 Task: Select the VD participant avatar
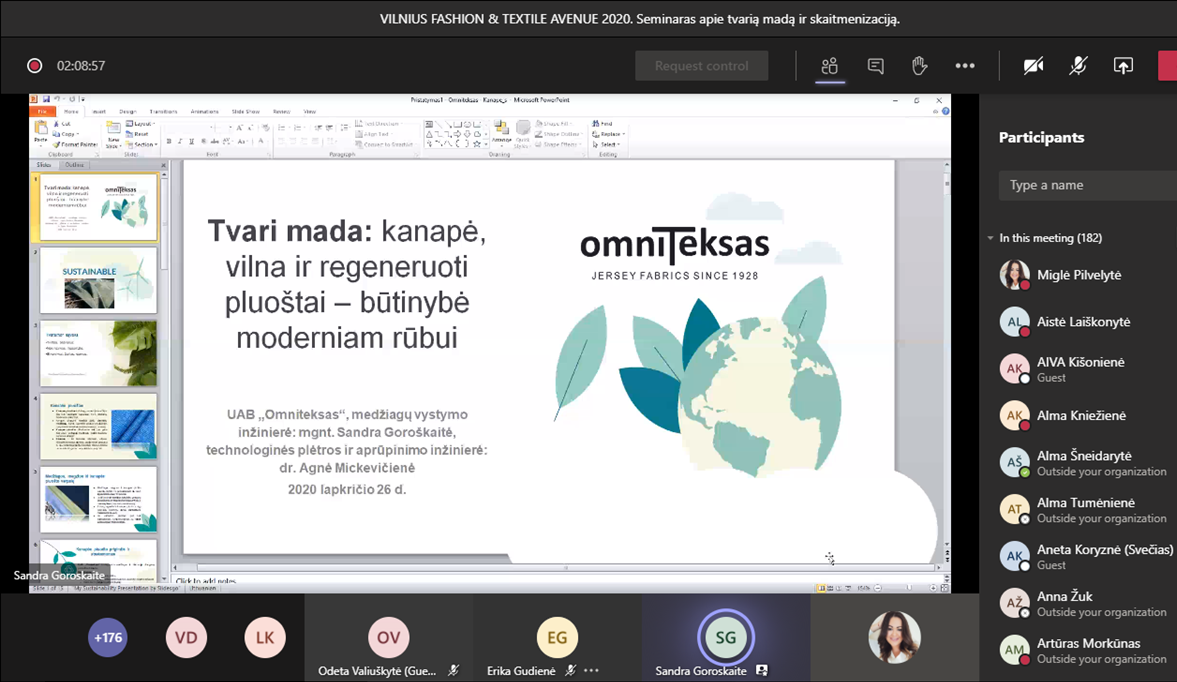coord(186,638)
